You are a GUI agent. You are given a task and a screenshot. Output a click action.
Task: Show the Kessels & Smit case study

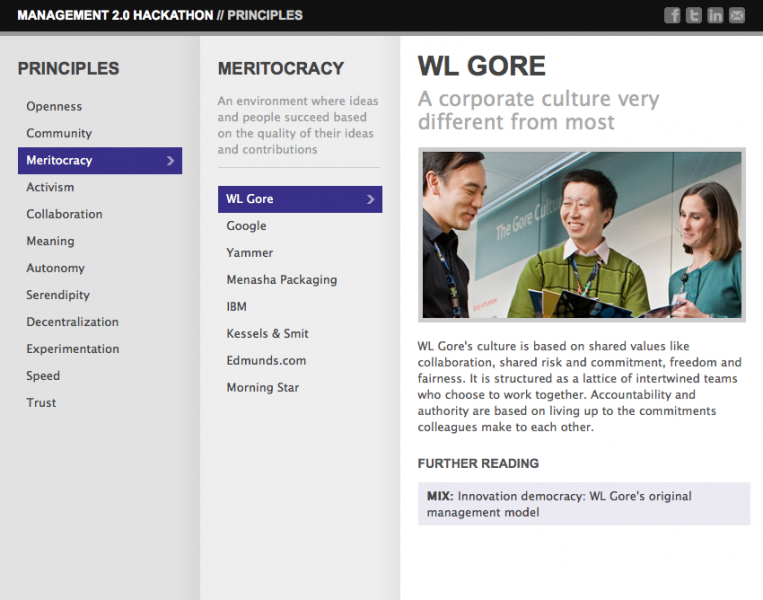(x=268, y=334)
